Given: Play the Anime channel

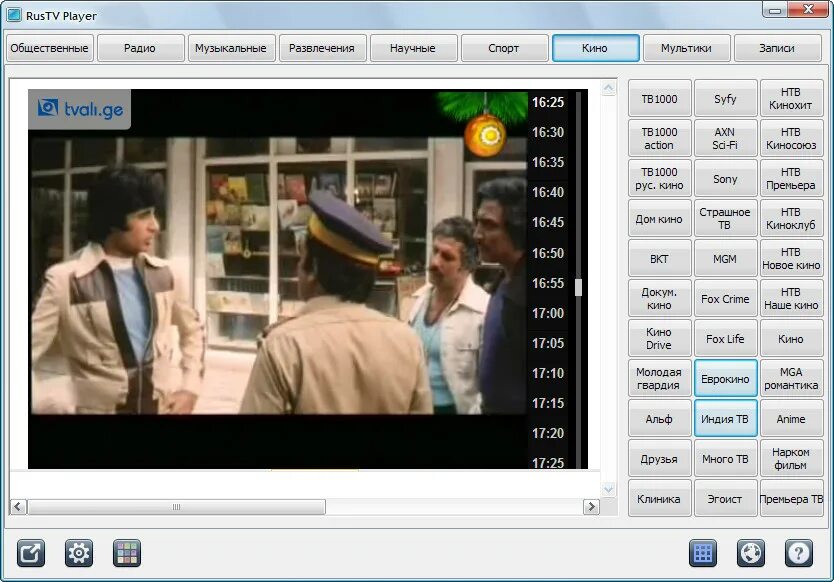Looking at the screenshot, I should click(x=791, y=419).
